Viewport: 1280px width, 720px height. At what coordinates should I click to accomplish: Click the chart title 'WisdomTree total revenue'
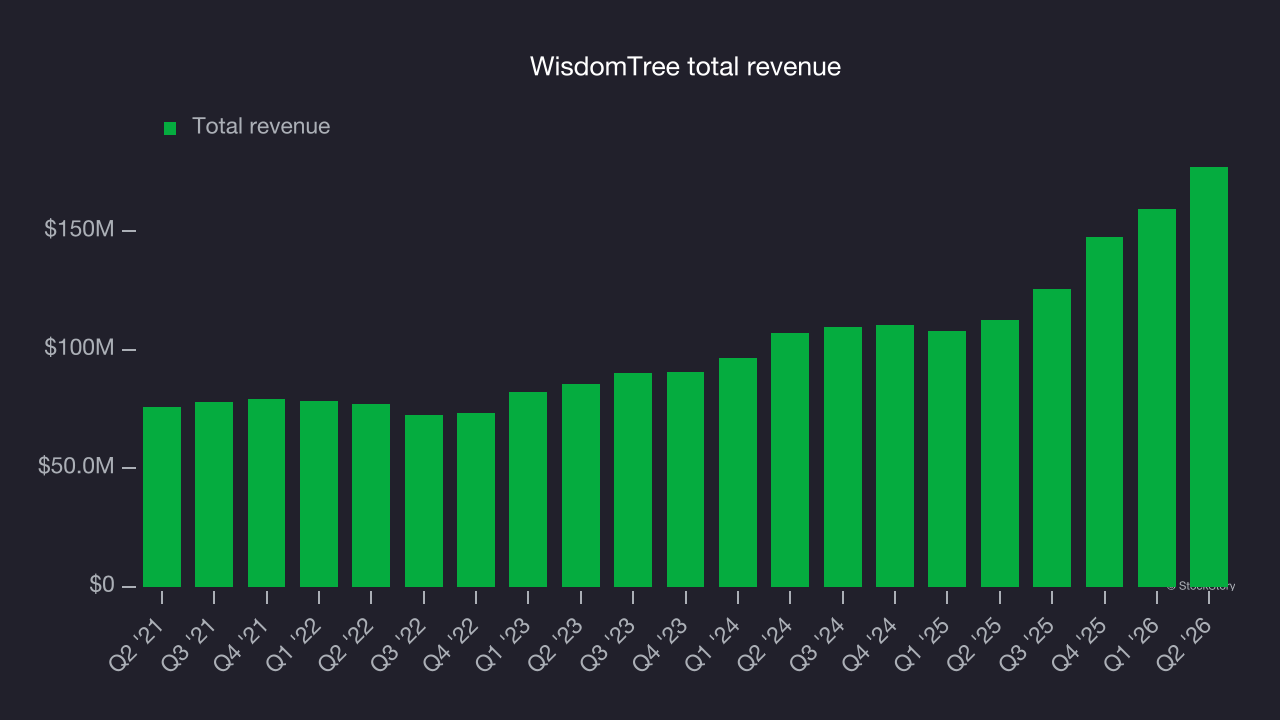685,66
